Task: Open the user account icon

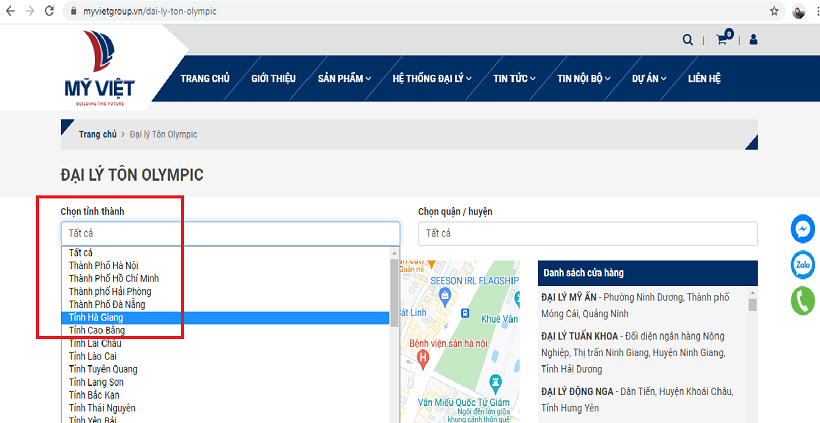Action: point(753,40)
